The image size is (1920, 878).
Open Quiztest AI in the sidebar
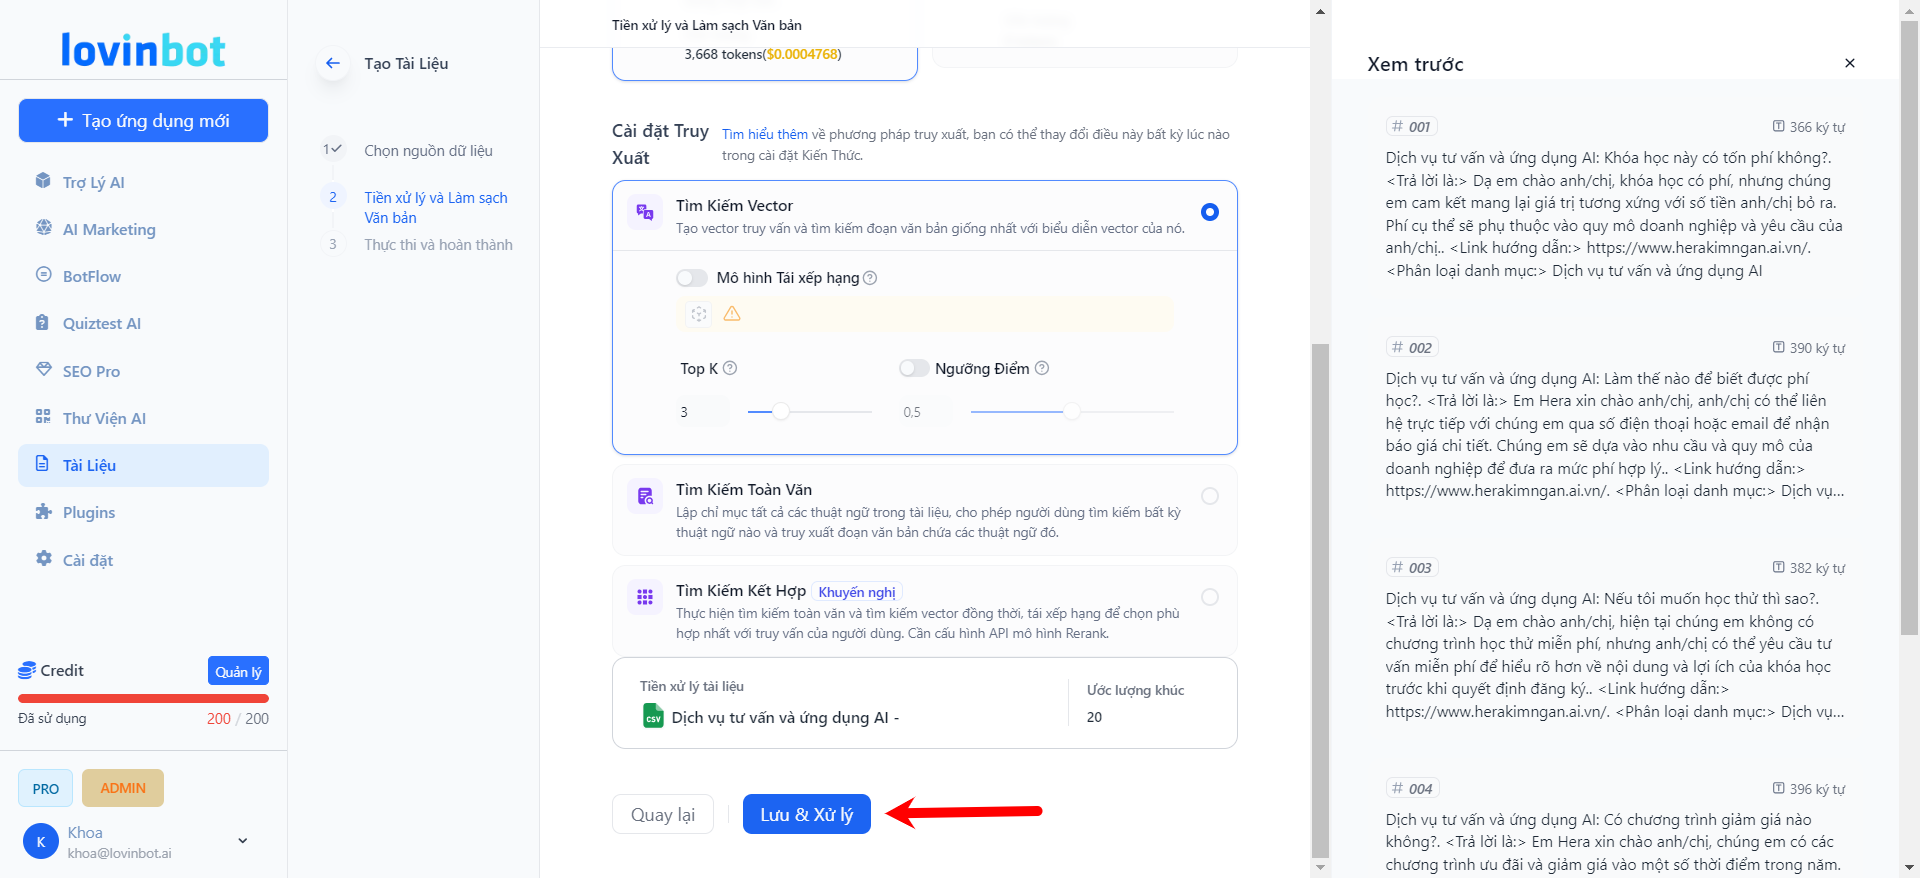click(43, 323)
